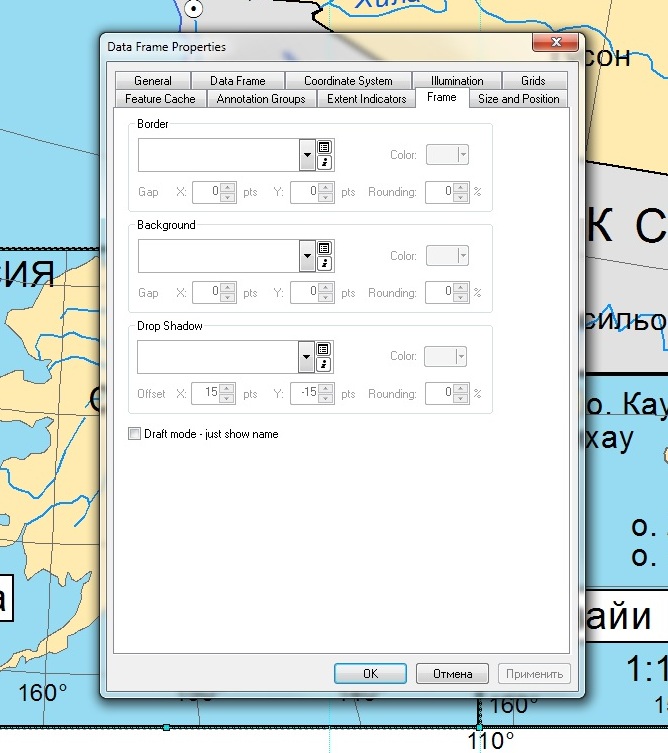Viewport: 668px width, 753px height.
Task: Switch to the Data Frame tab
Action: pyautogui.click(x=238, y=80)
